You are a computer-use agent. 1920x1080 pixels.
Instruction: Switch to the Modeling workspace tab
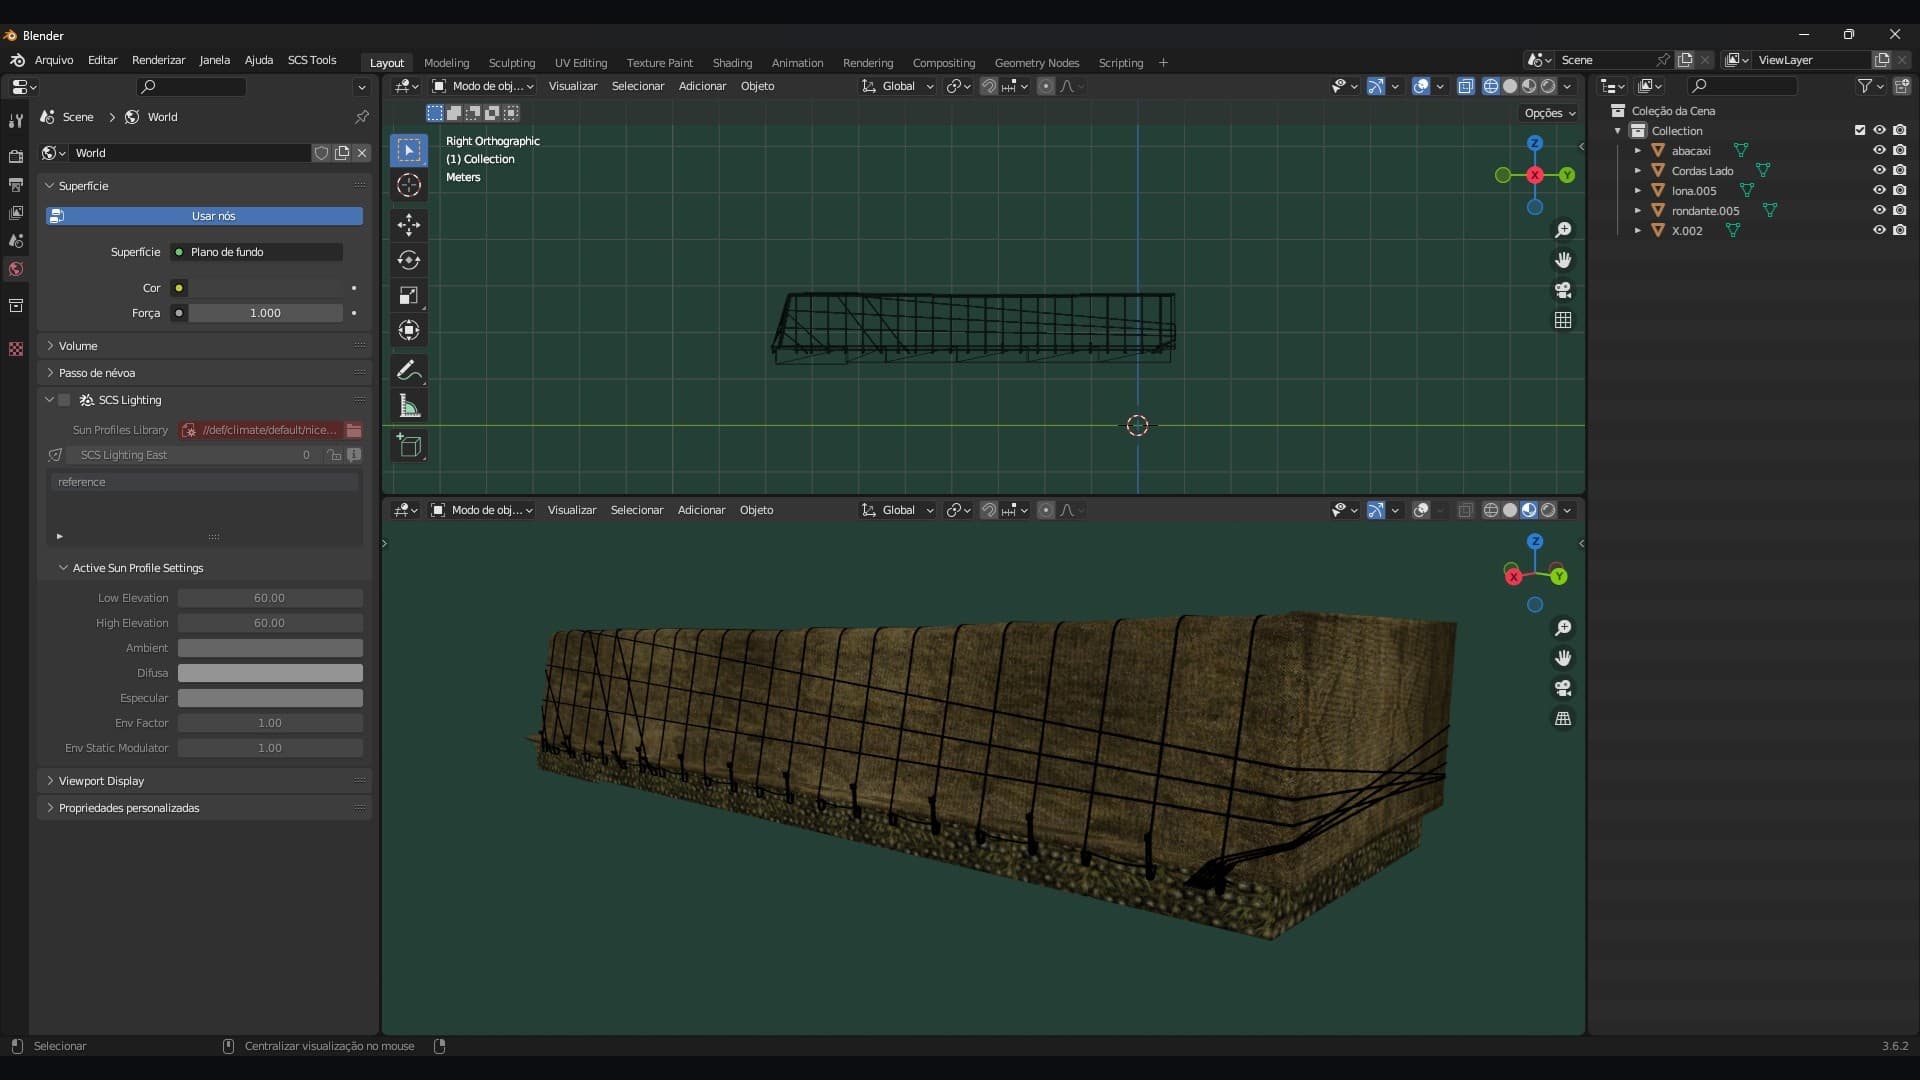(x=446, y=63)
